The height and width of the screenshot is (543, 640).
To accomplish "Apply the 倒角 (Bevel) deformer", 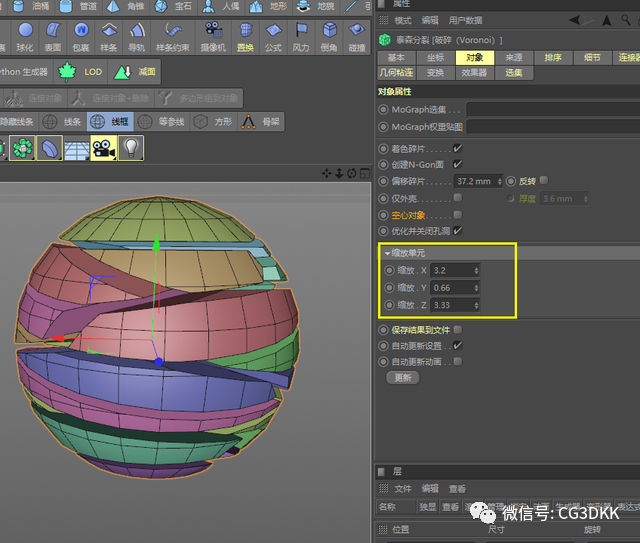I will click(329, 37).
